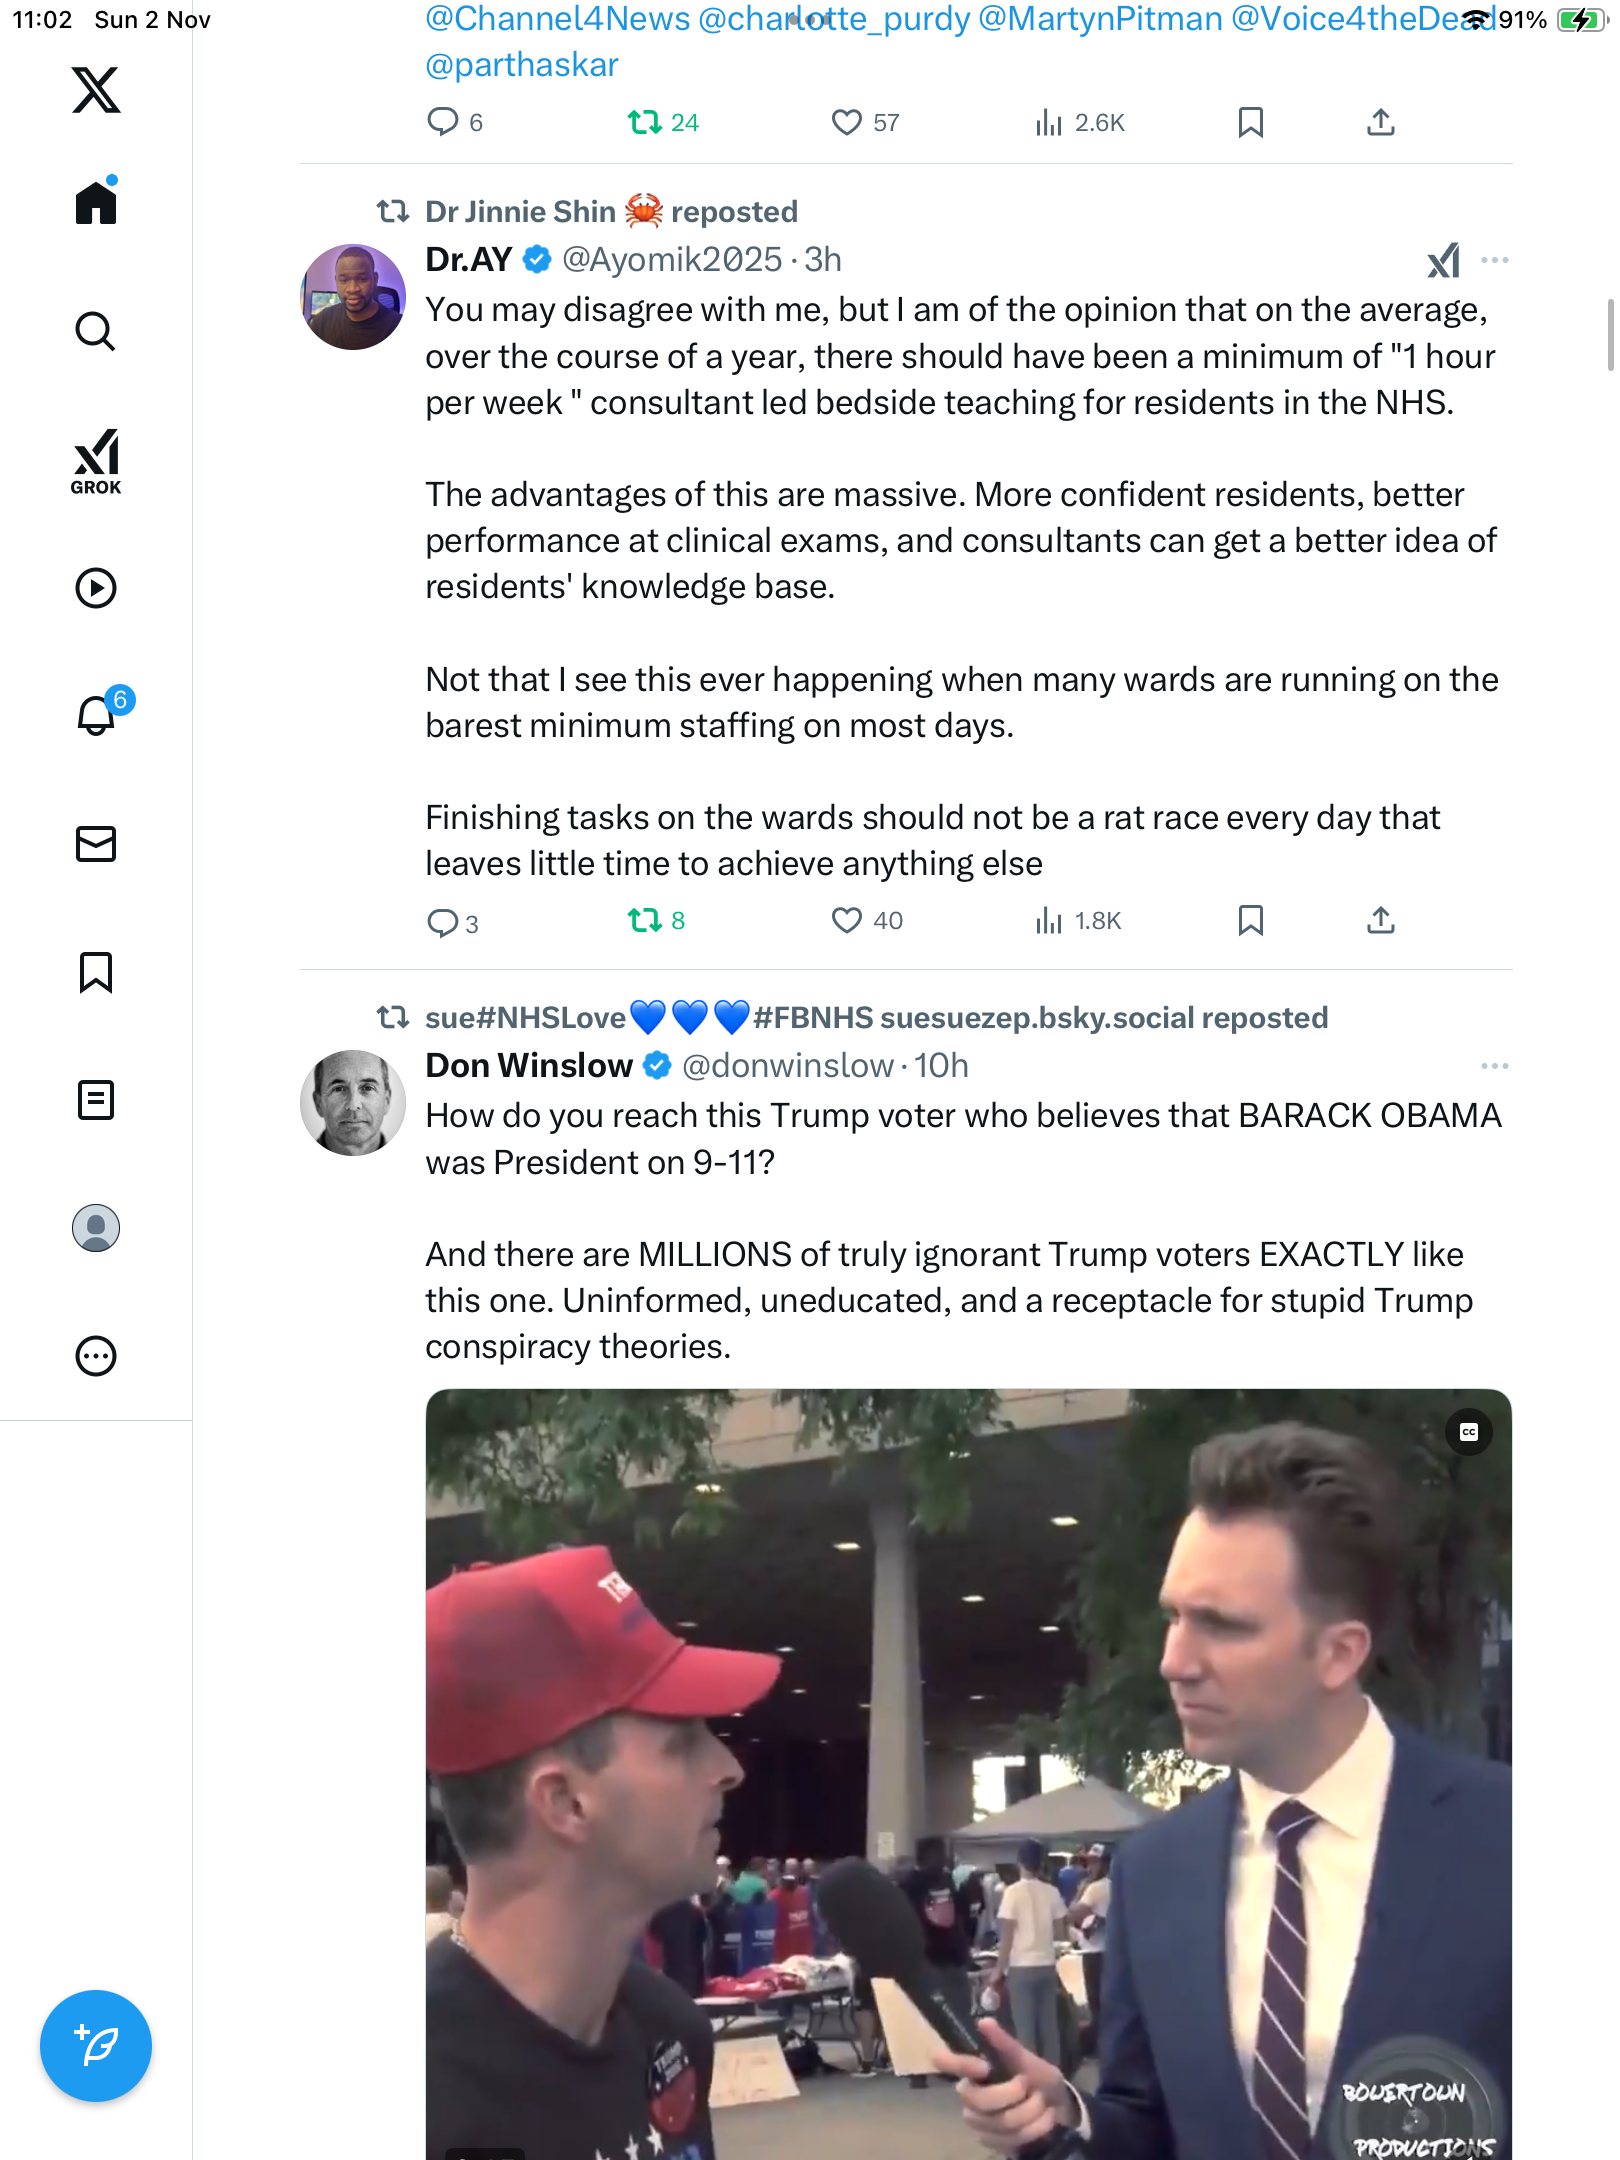Undo repost on Dr.AY's post
Image resolution: width=1620 pixels, height=2160 pixels.
pyautogui.click(x=644, y=920)
